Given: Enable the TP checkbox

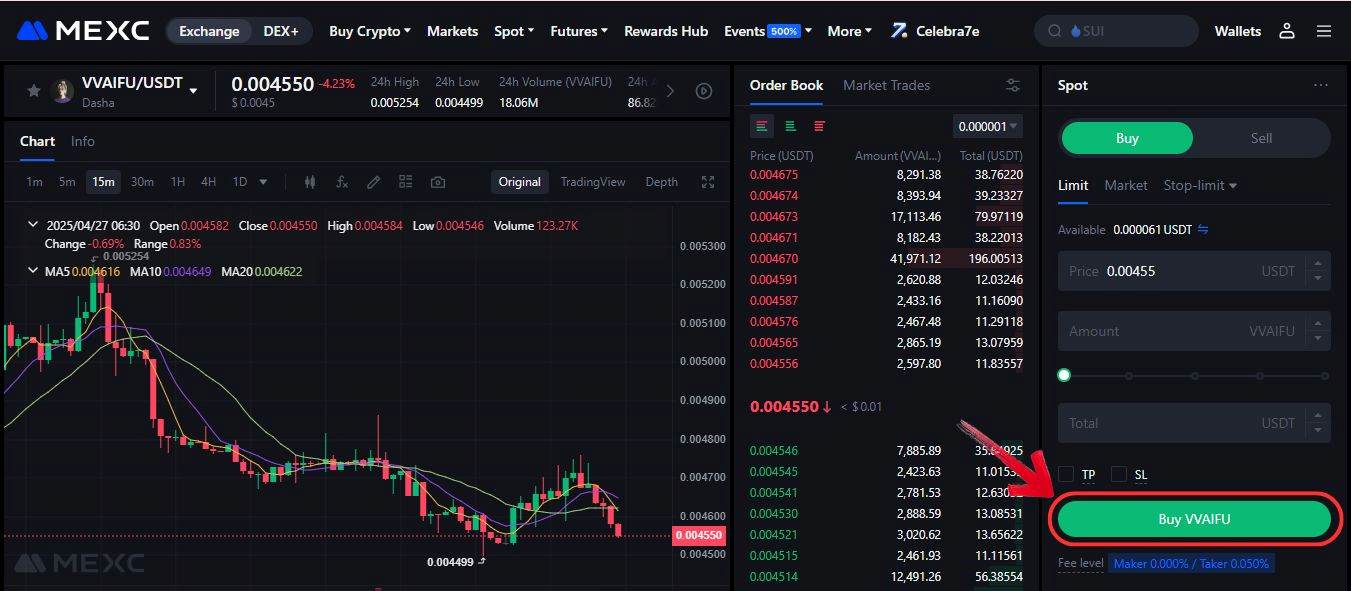Looking at the screenshot, I should pos(1066,474).
